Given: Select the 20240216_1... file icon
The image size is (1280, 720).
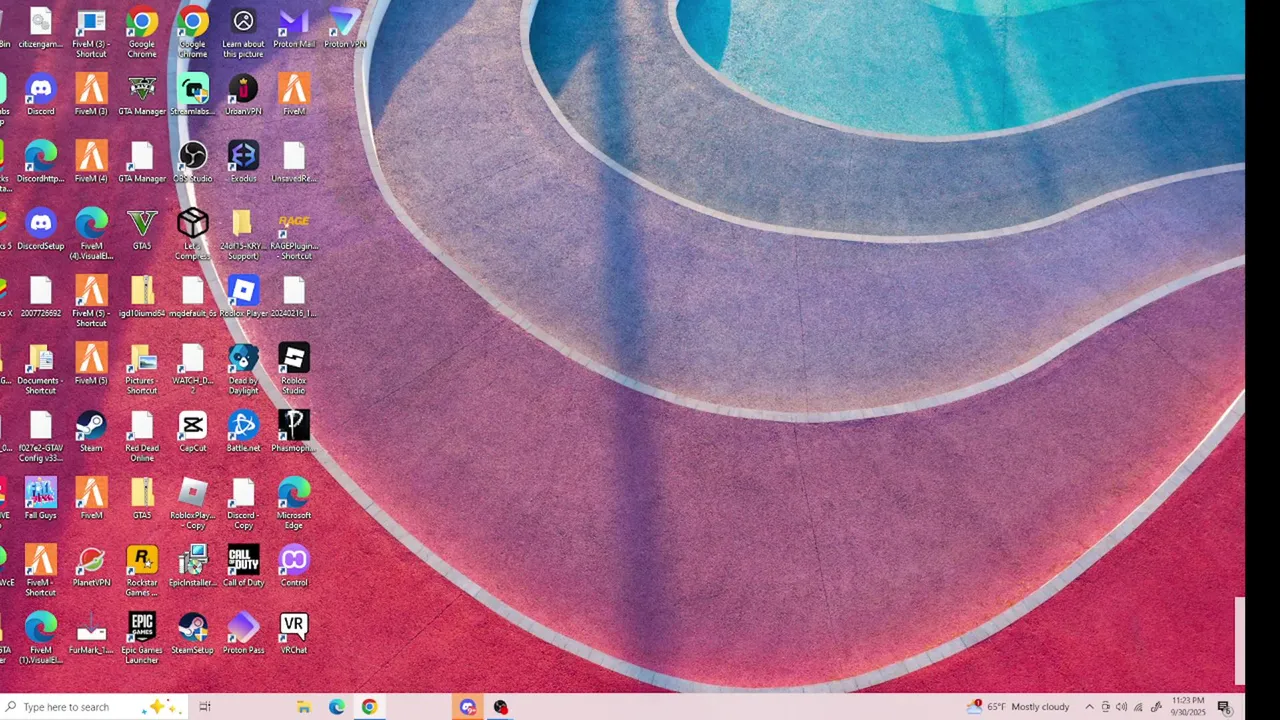Looking at the screenshot, I should click(294, 297).
